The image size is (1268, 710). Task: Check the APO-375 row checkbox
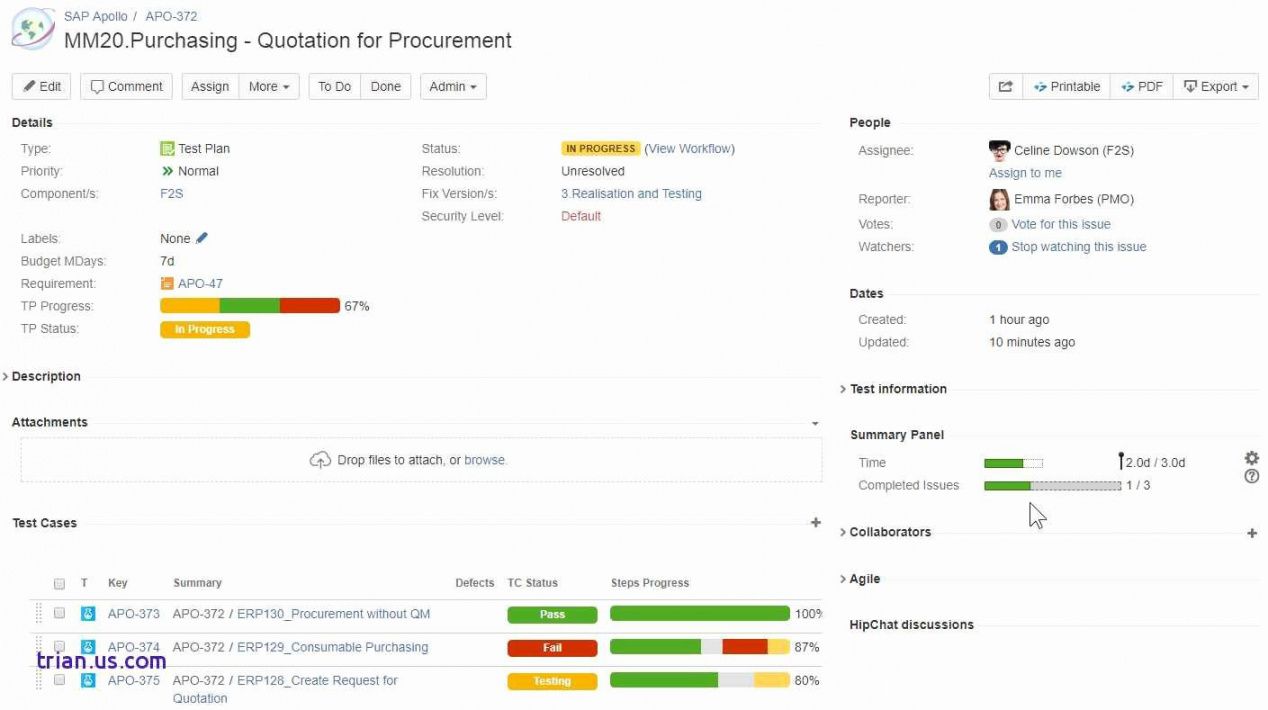tap(59, 679)
